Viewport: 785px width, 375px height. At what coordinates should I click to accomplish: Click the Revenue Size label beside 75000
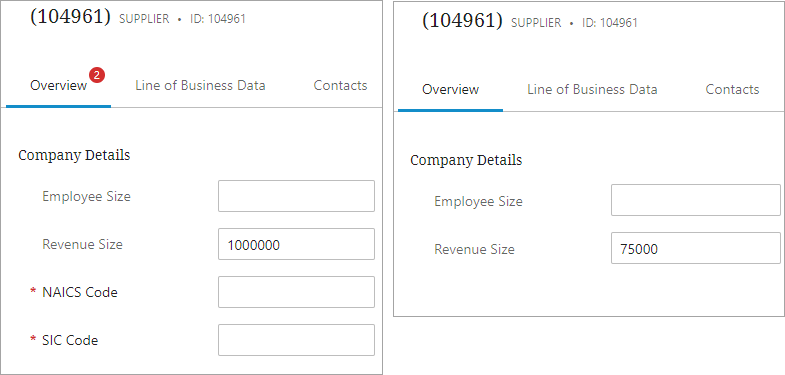475,249
